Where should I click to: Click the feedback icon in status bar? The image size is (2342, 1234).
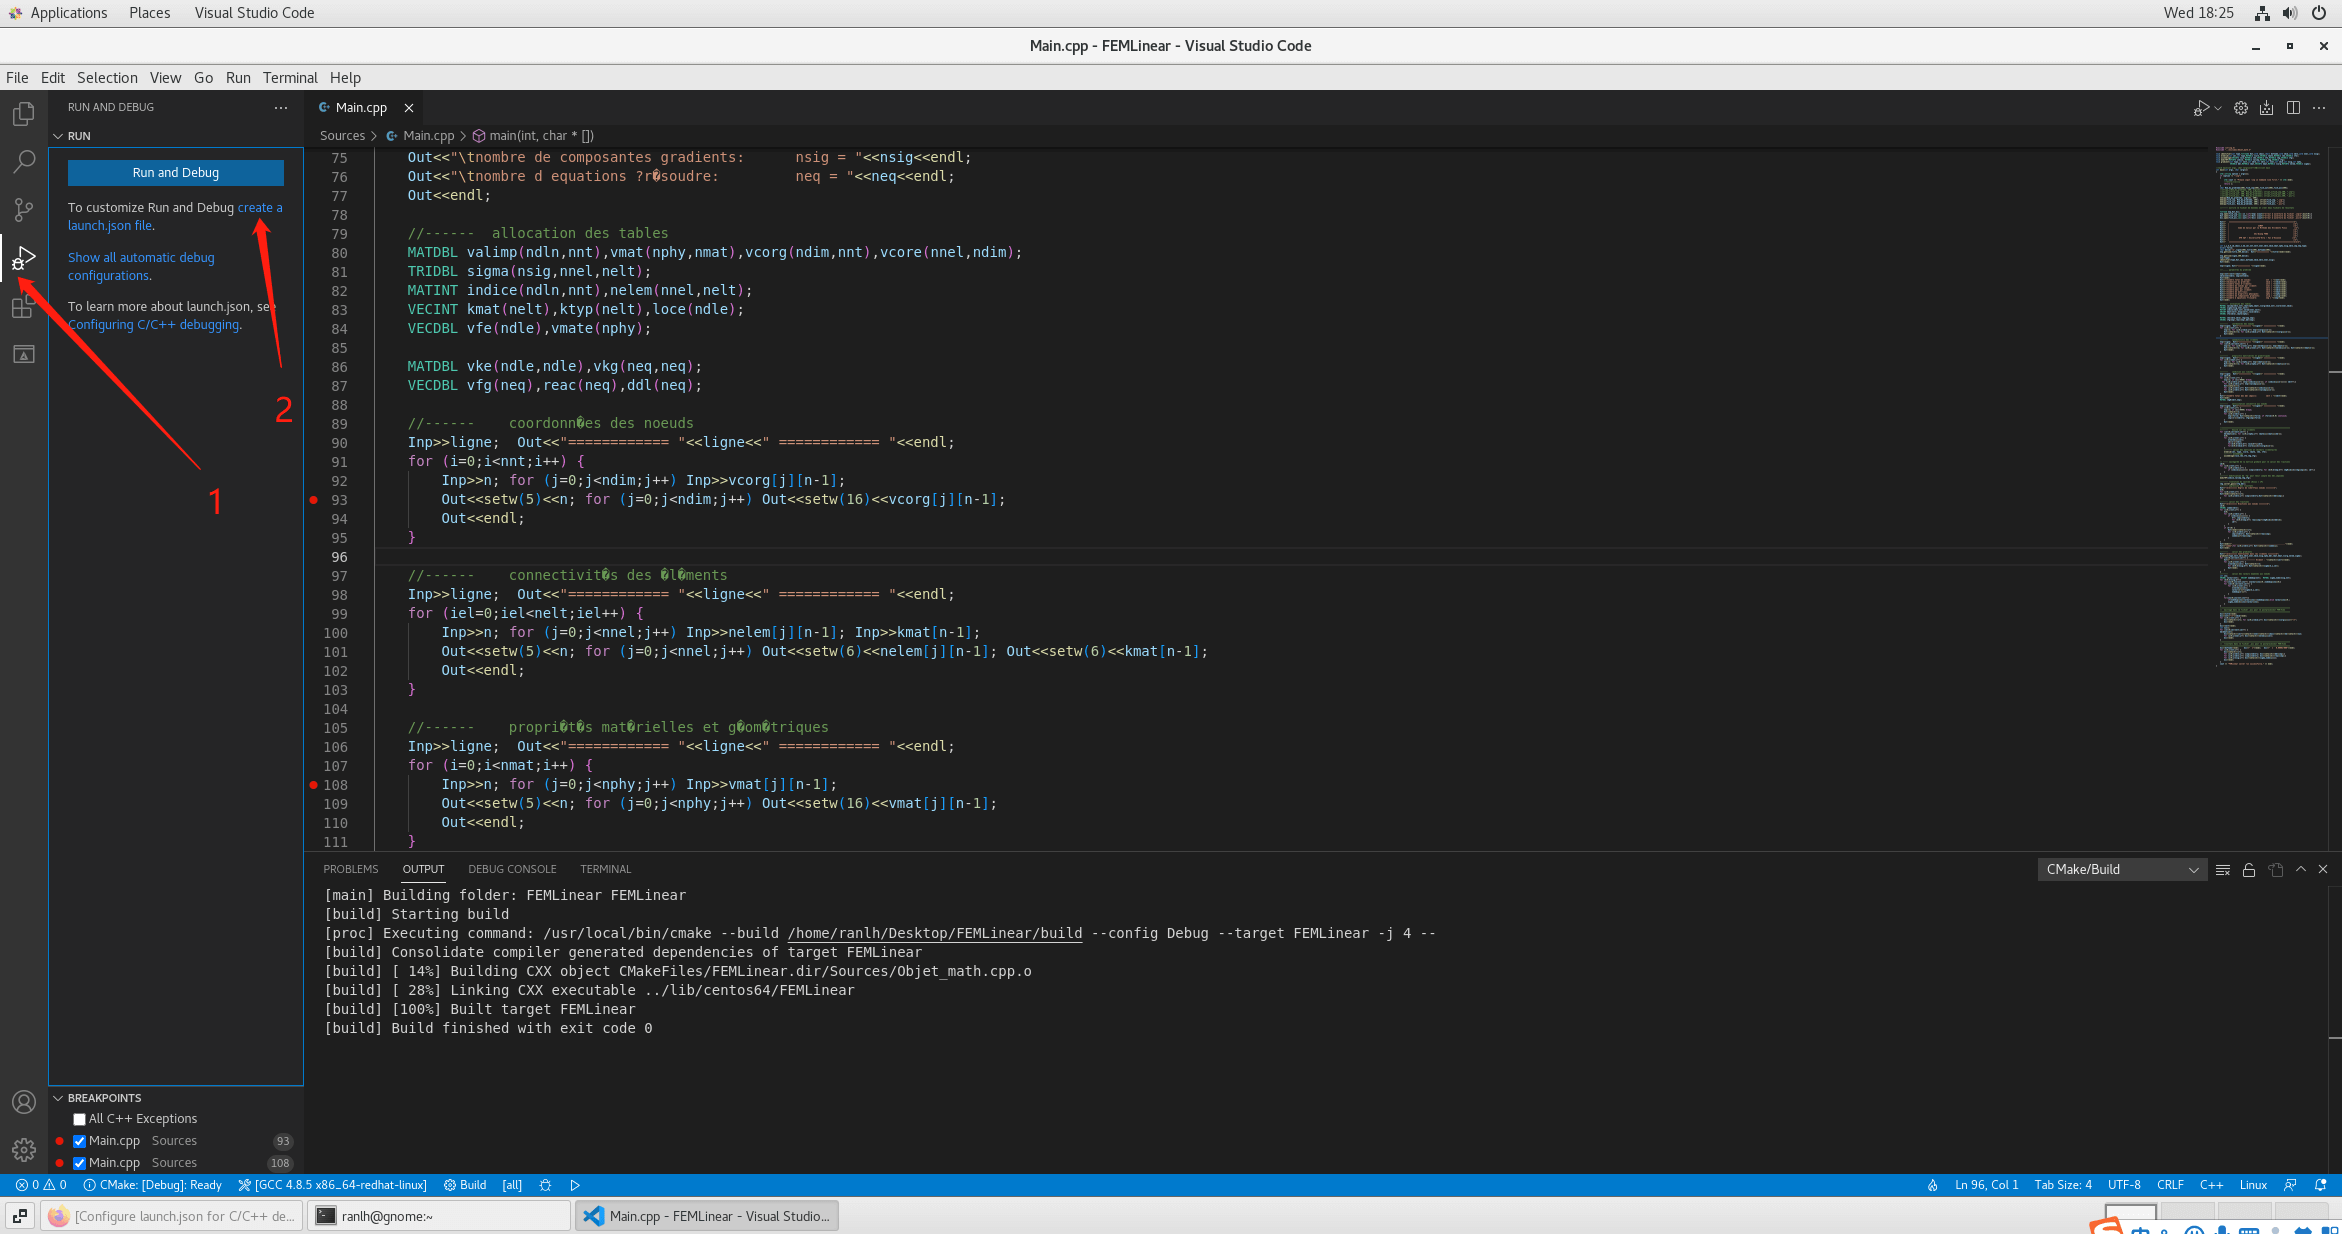coord(2290,1185)
